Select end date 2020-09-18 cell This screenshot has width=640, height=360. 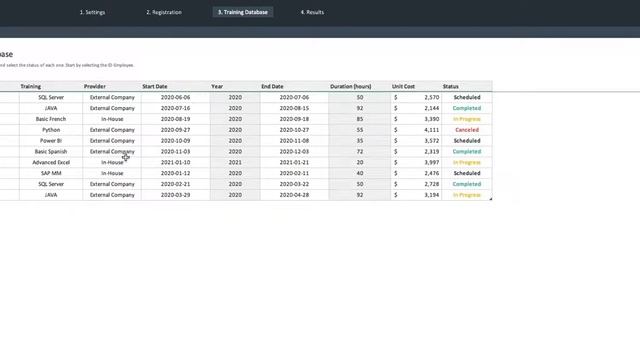[x=294, y=119]
